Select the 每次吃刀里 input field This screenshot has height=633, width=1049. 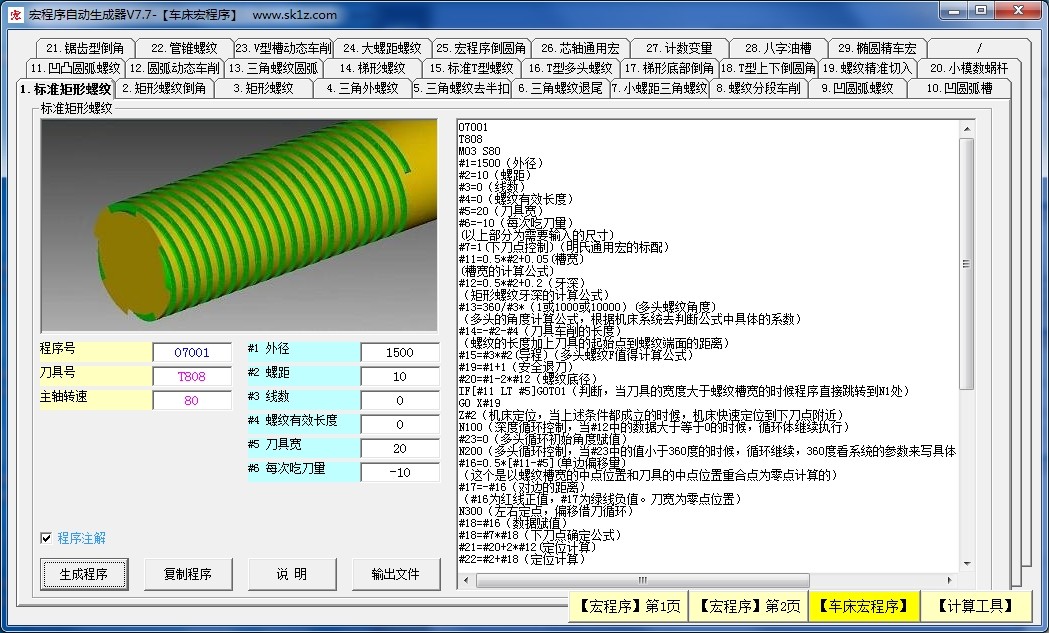[x=400, y=473]
